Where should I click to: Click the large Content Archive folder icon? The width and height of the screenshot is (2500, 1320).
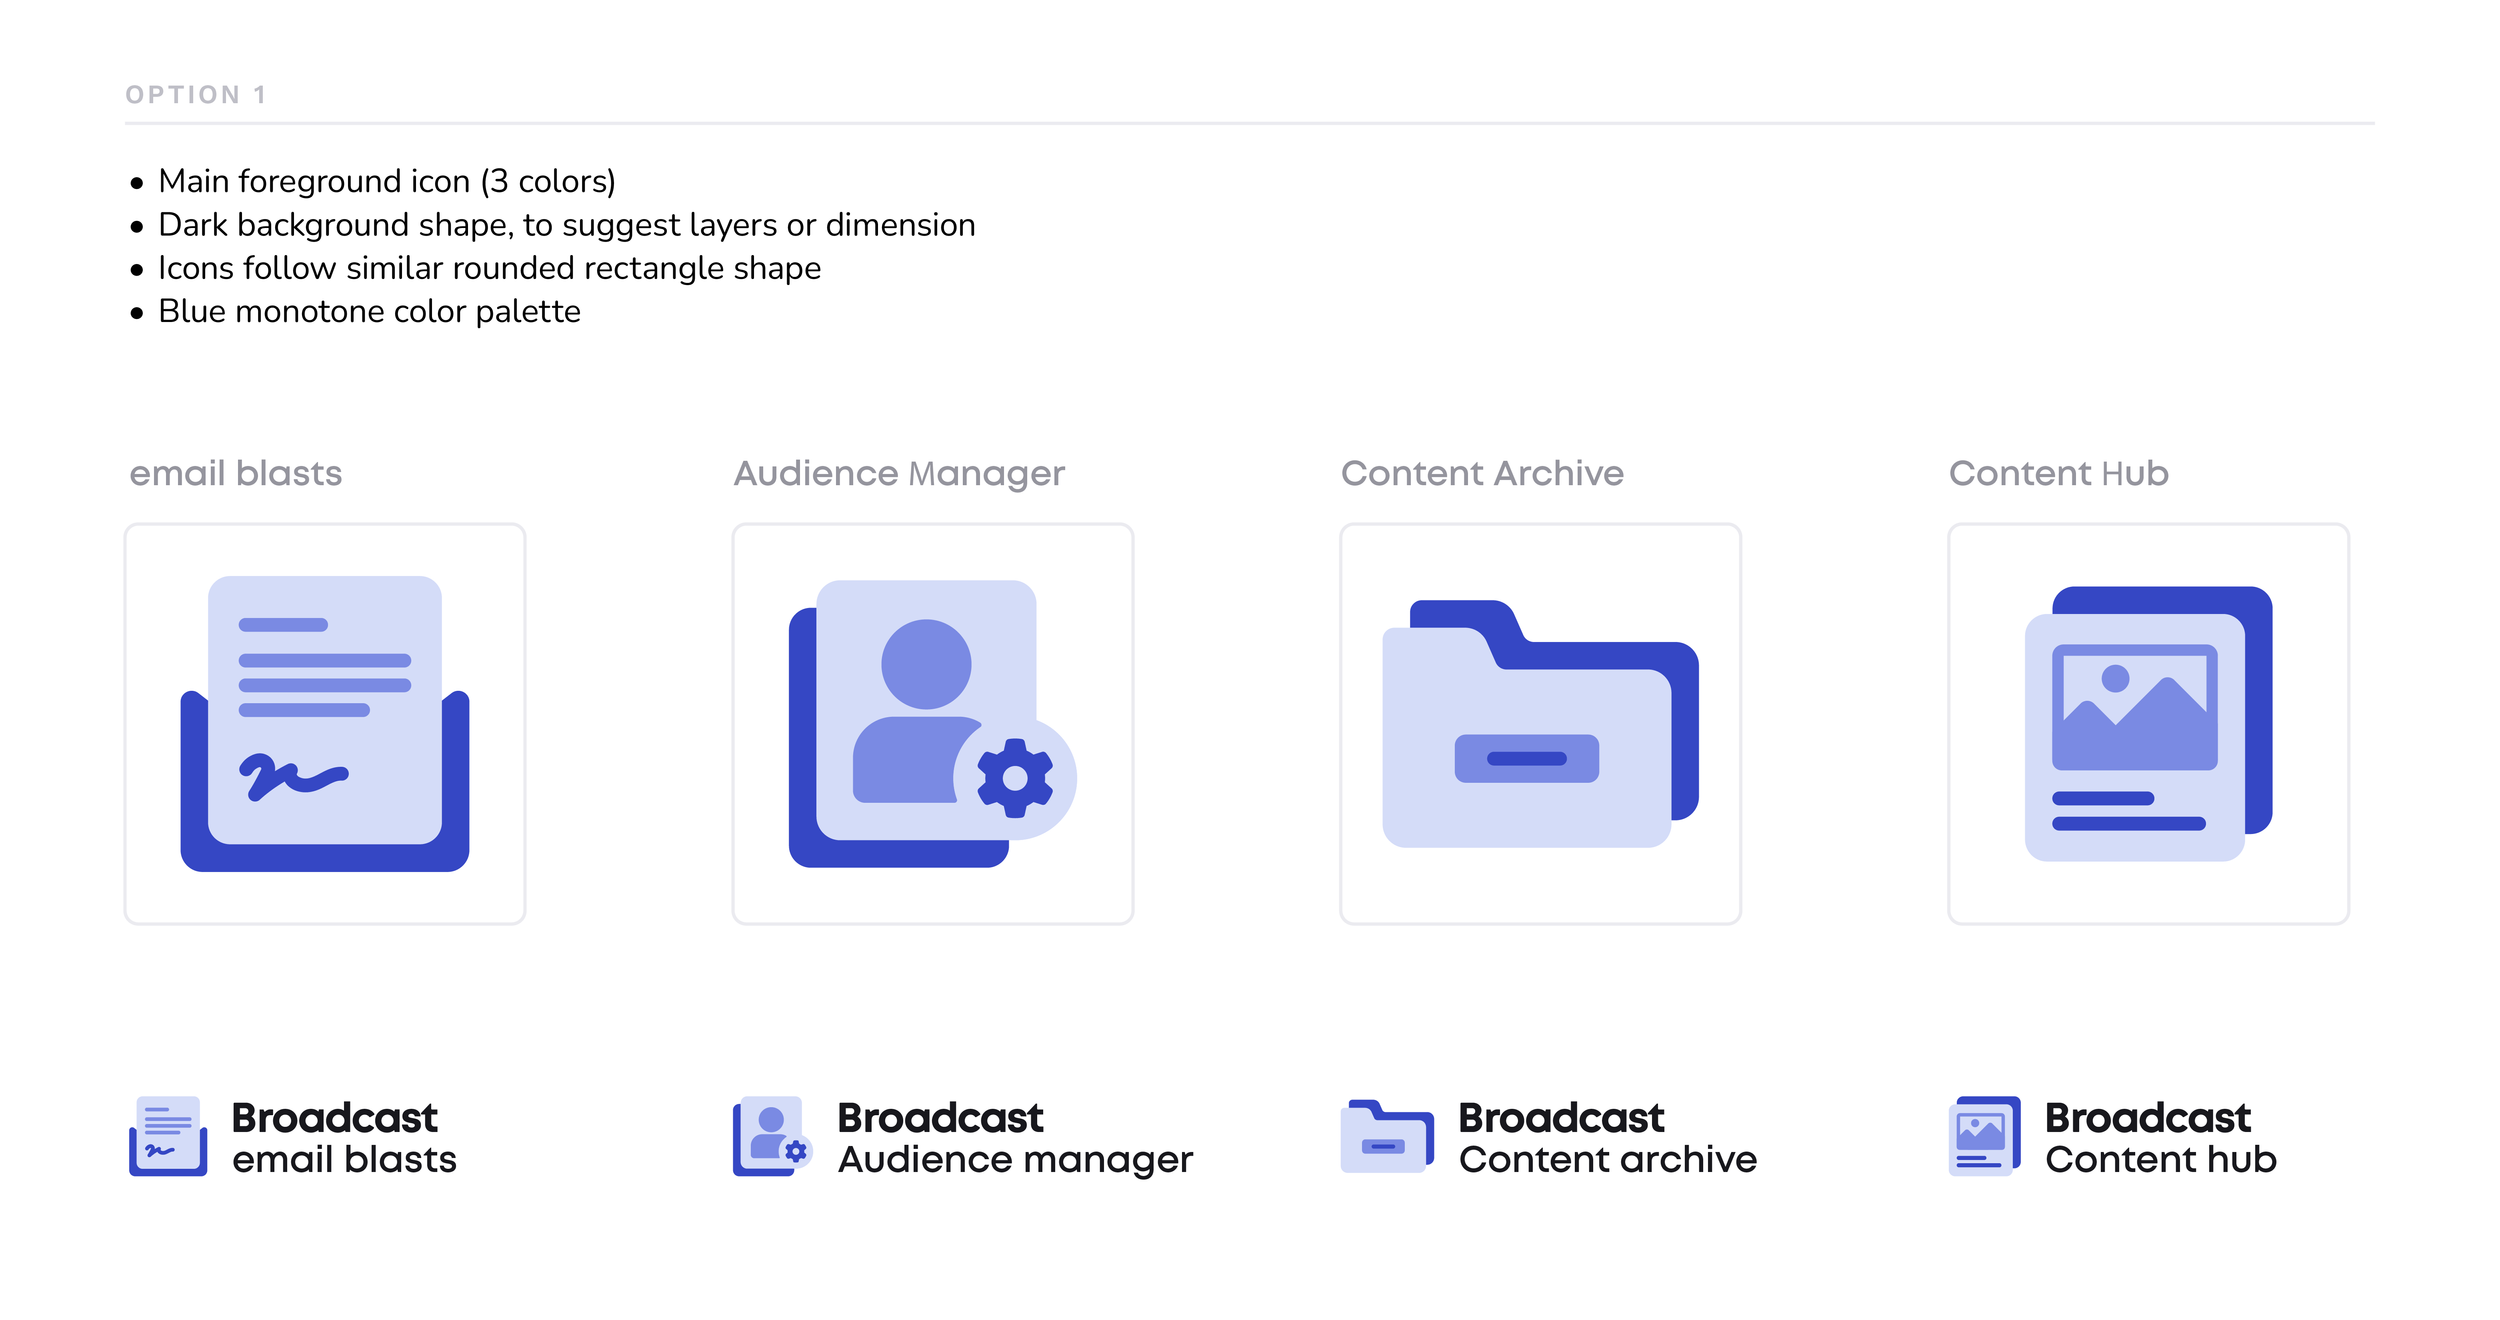[x=1538, y=724]
